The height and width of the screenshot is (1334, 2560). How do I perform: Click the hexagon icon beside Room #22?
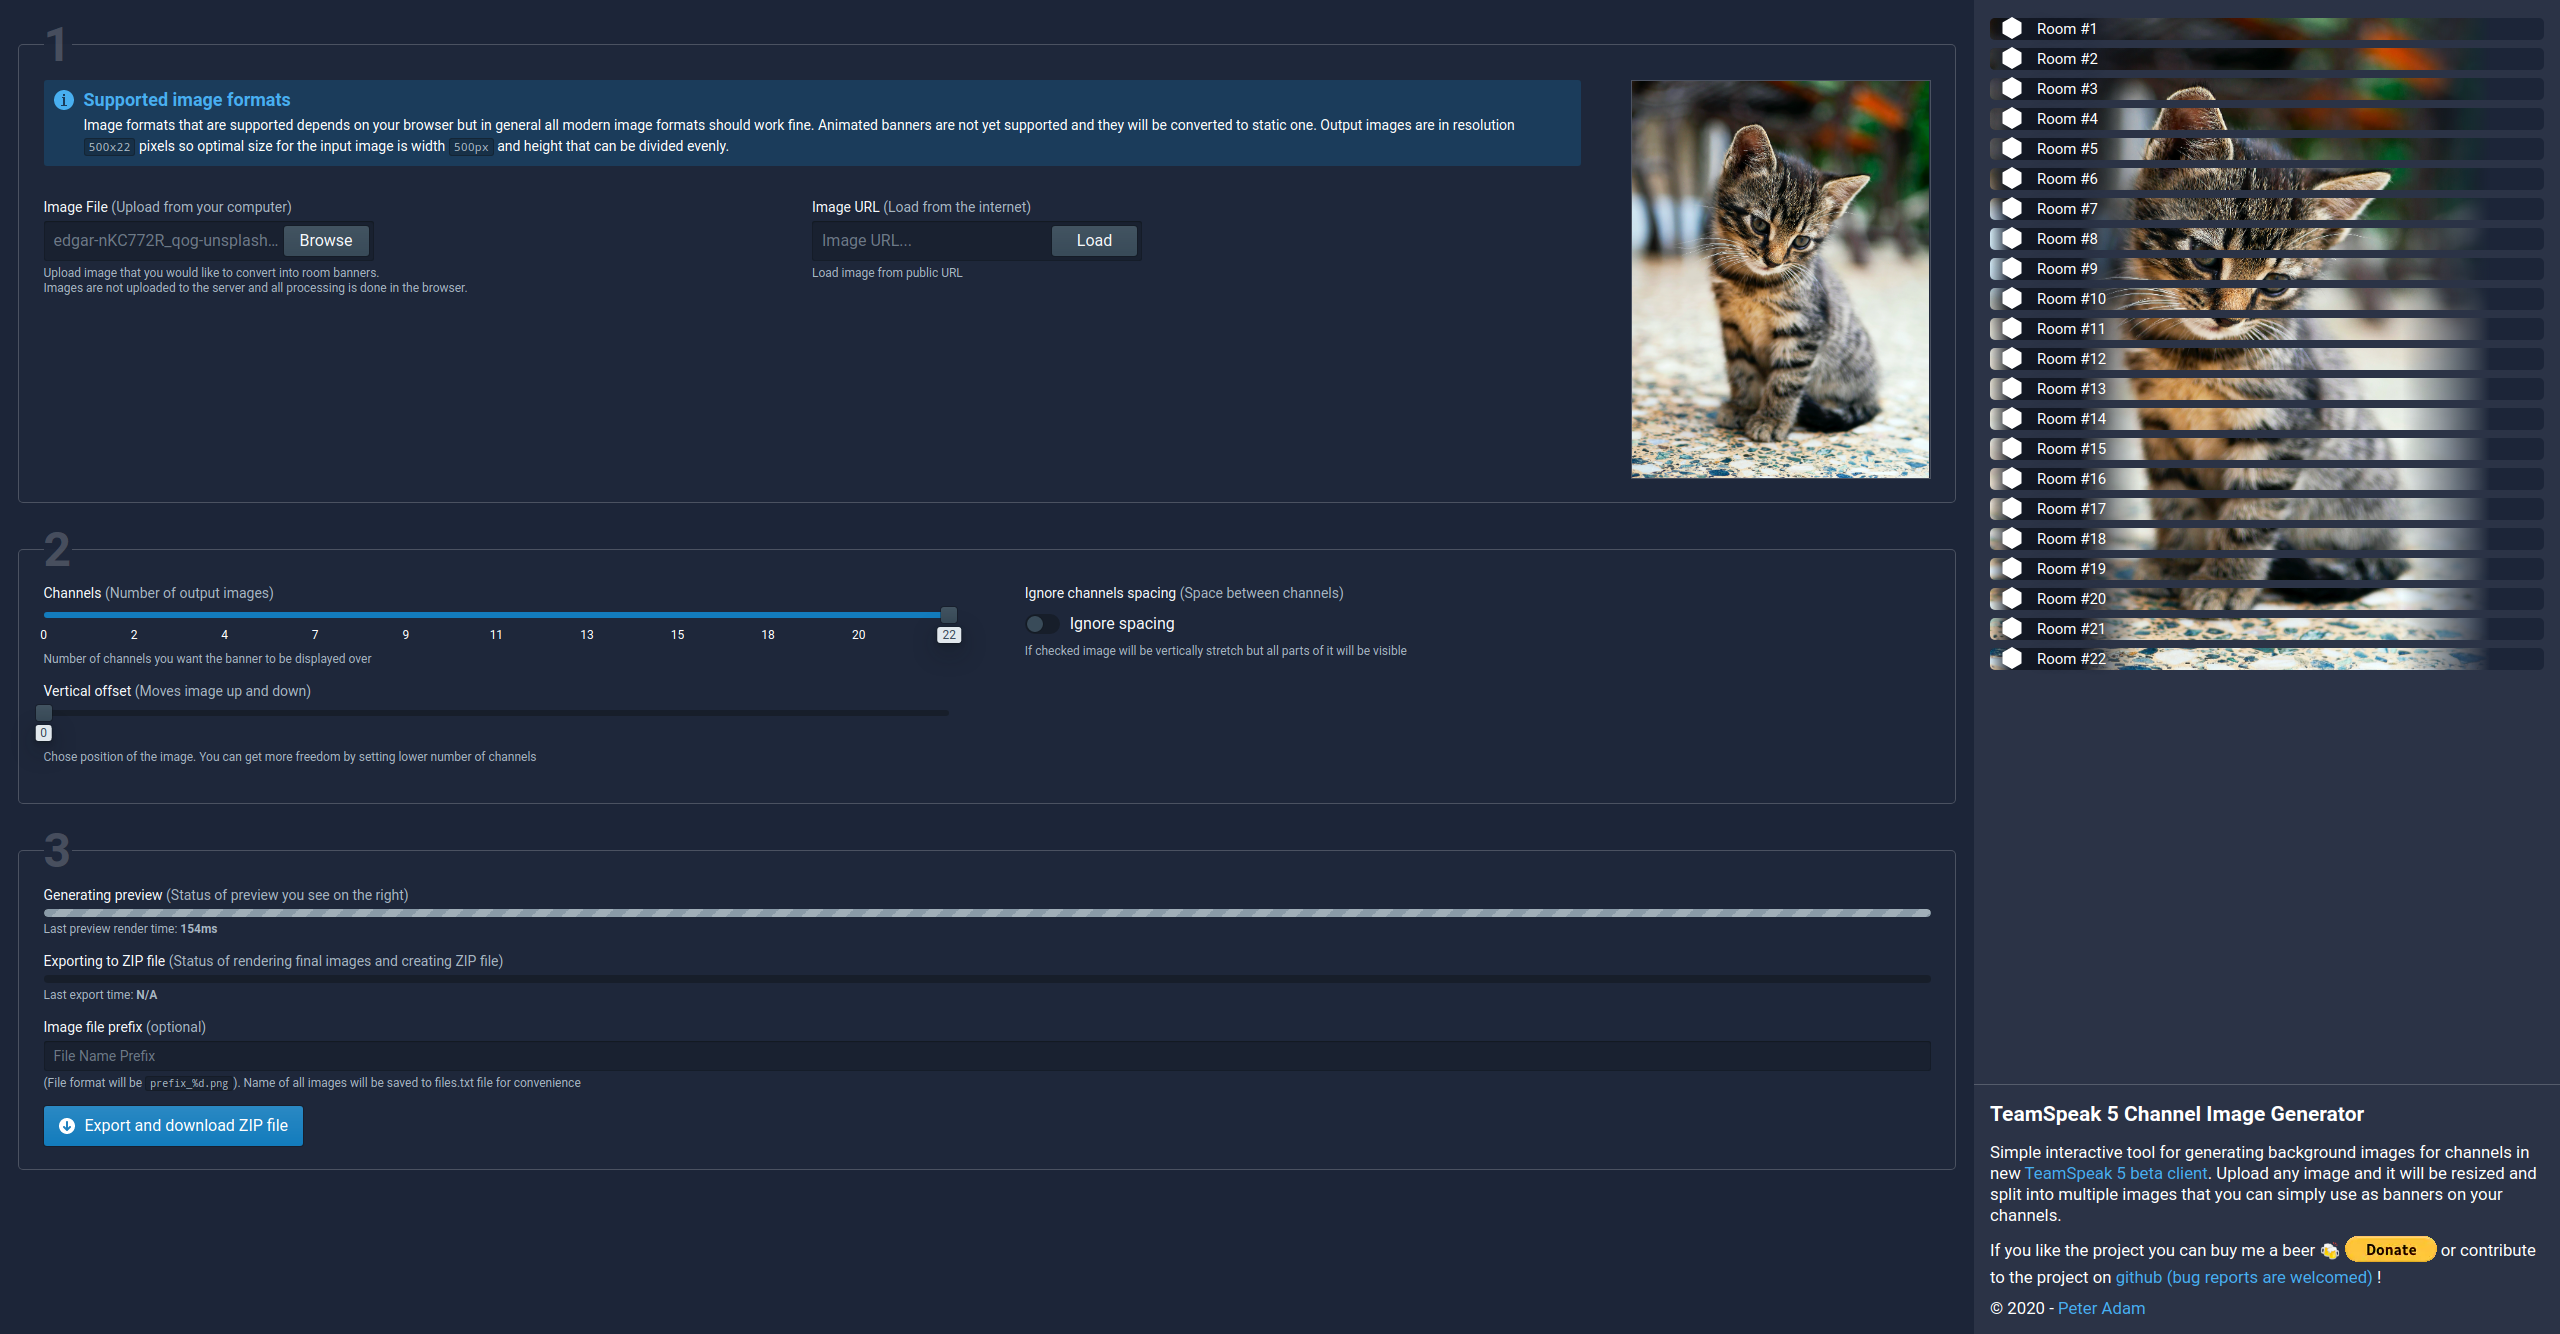click(2012, 659)
